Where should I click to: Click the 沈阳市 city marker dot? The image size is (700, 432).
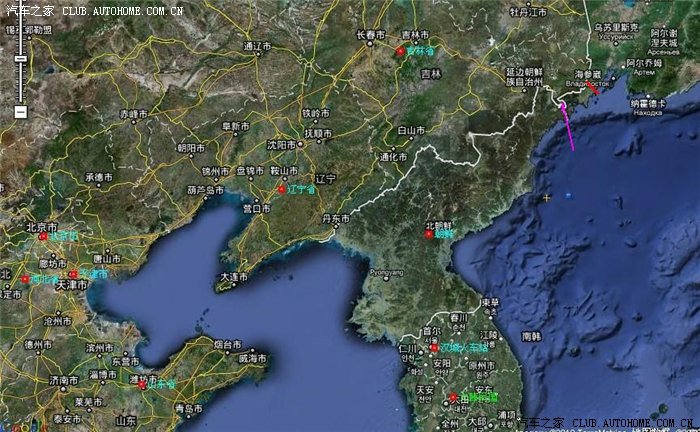pos(300,144)
